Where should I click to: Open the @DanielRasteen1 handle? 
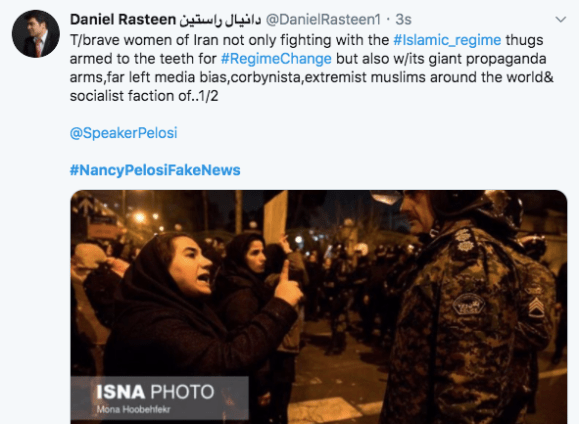tap(323, 20)
